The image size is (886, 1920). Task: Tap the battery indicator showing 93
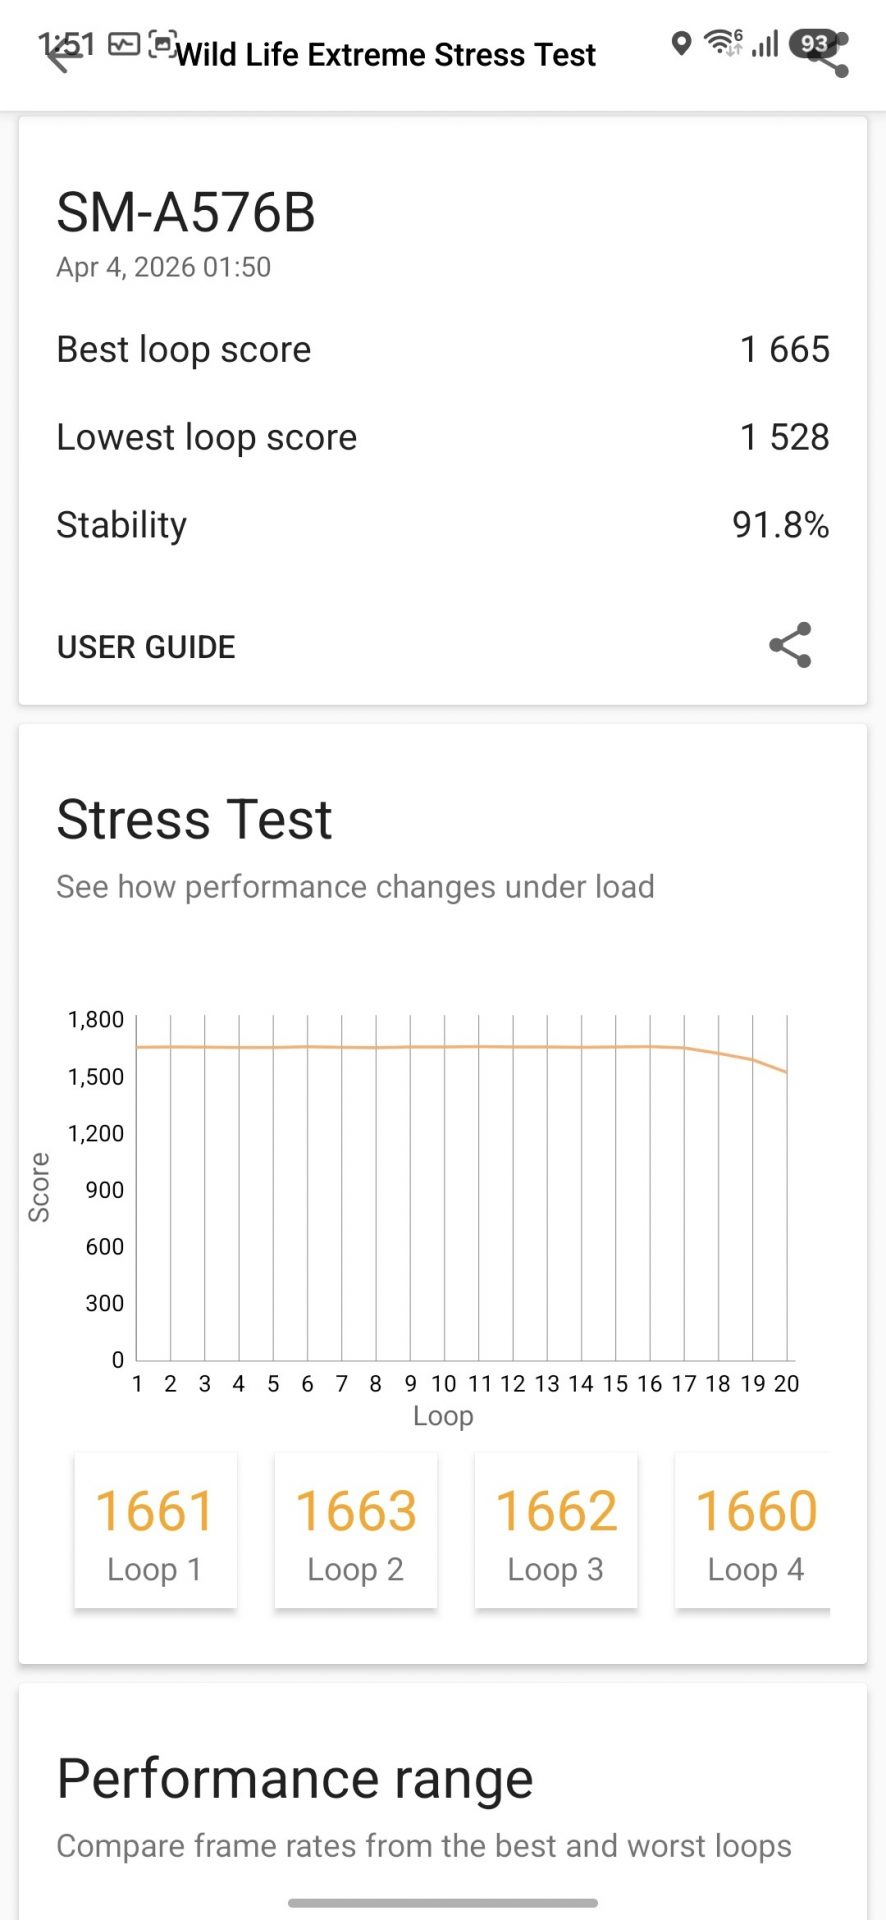[x=813, y=43]
